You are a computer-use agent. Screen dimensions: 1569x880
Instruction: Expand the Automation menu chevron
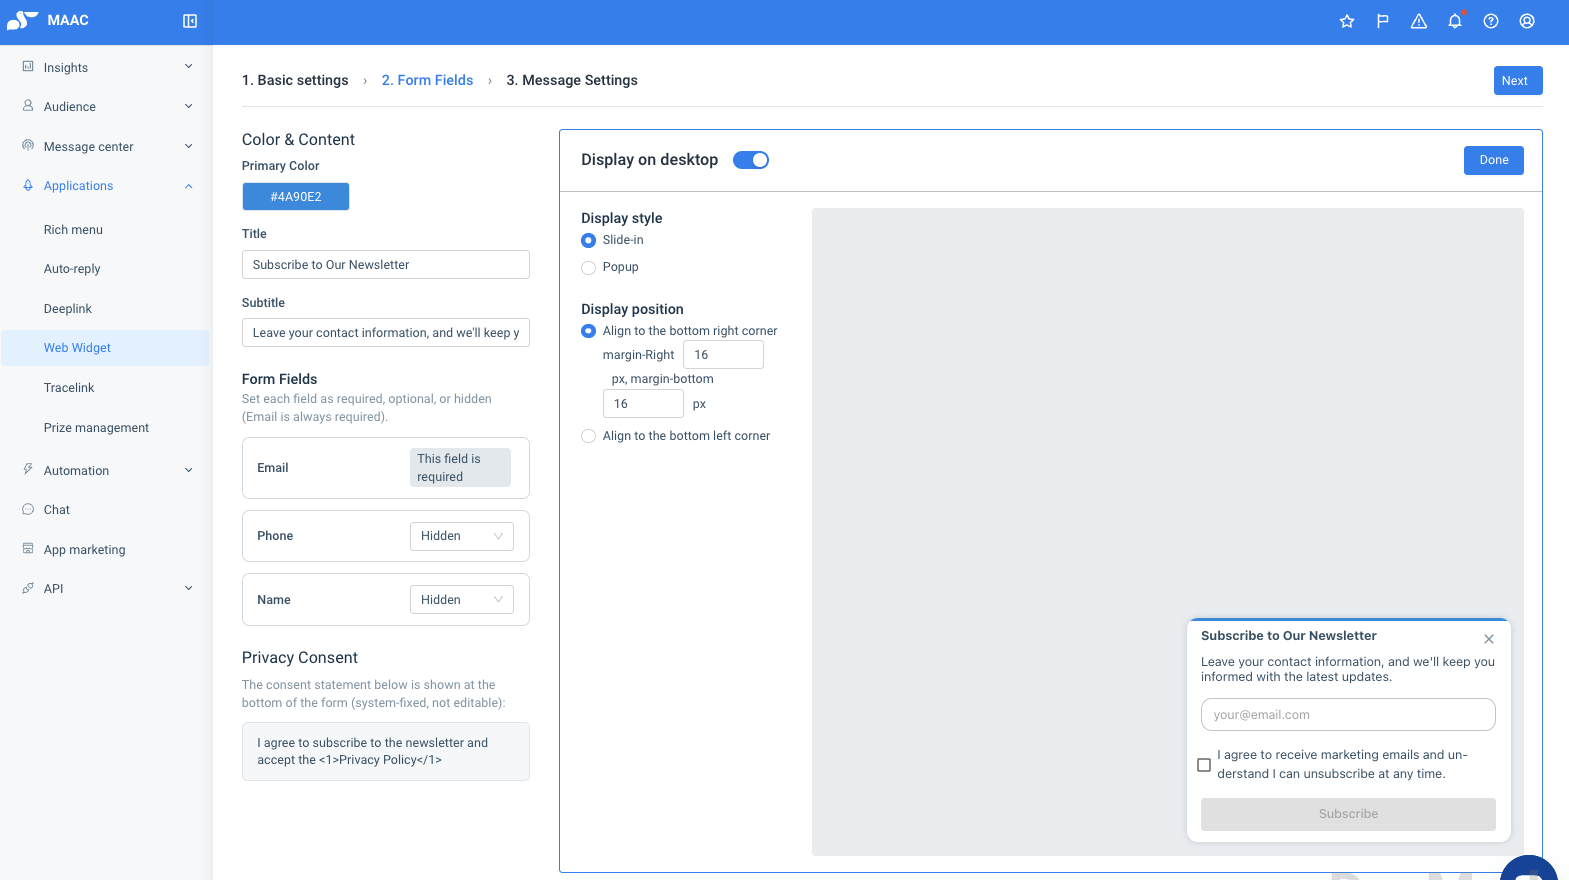pyautogui.click(x=188, y=470)
